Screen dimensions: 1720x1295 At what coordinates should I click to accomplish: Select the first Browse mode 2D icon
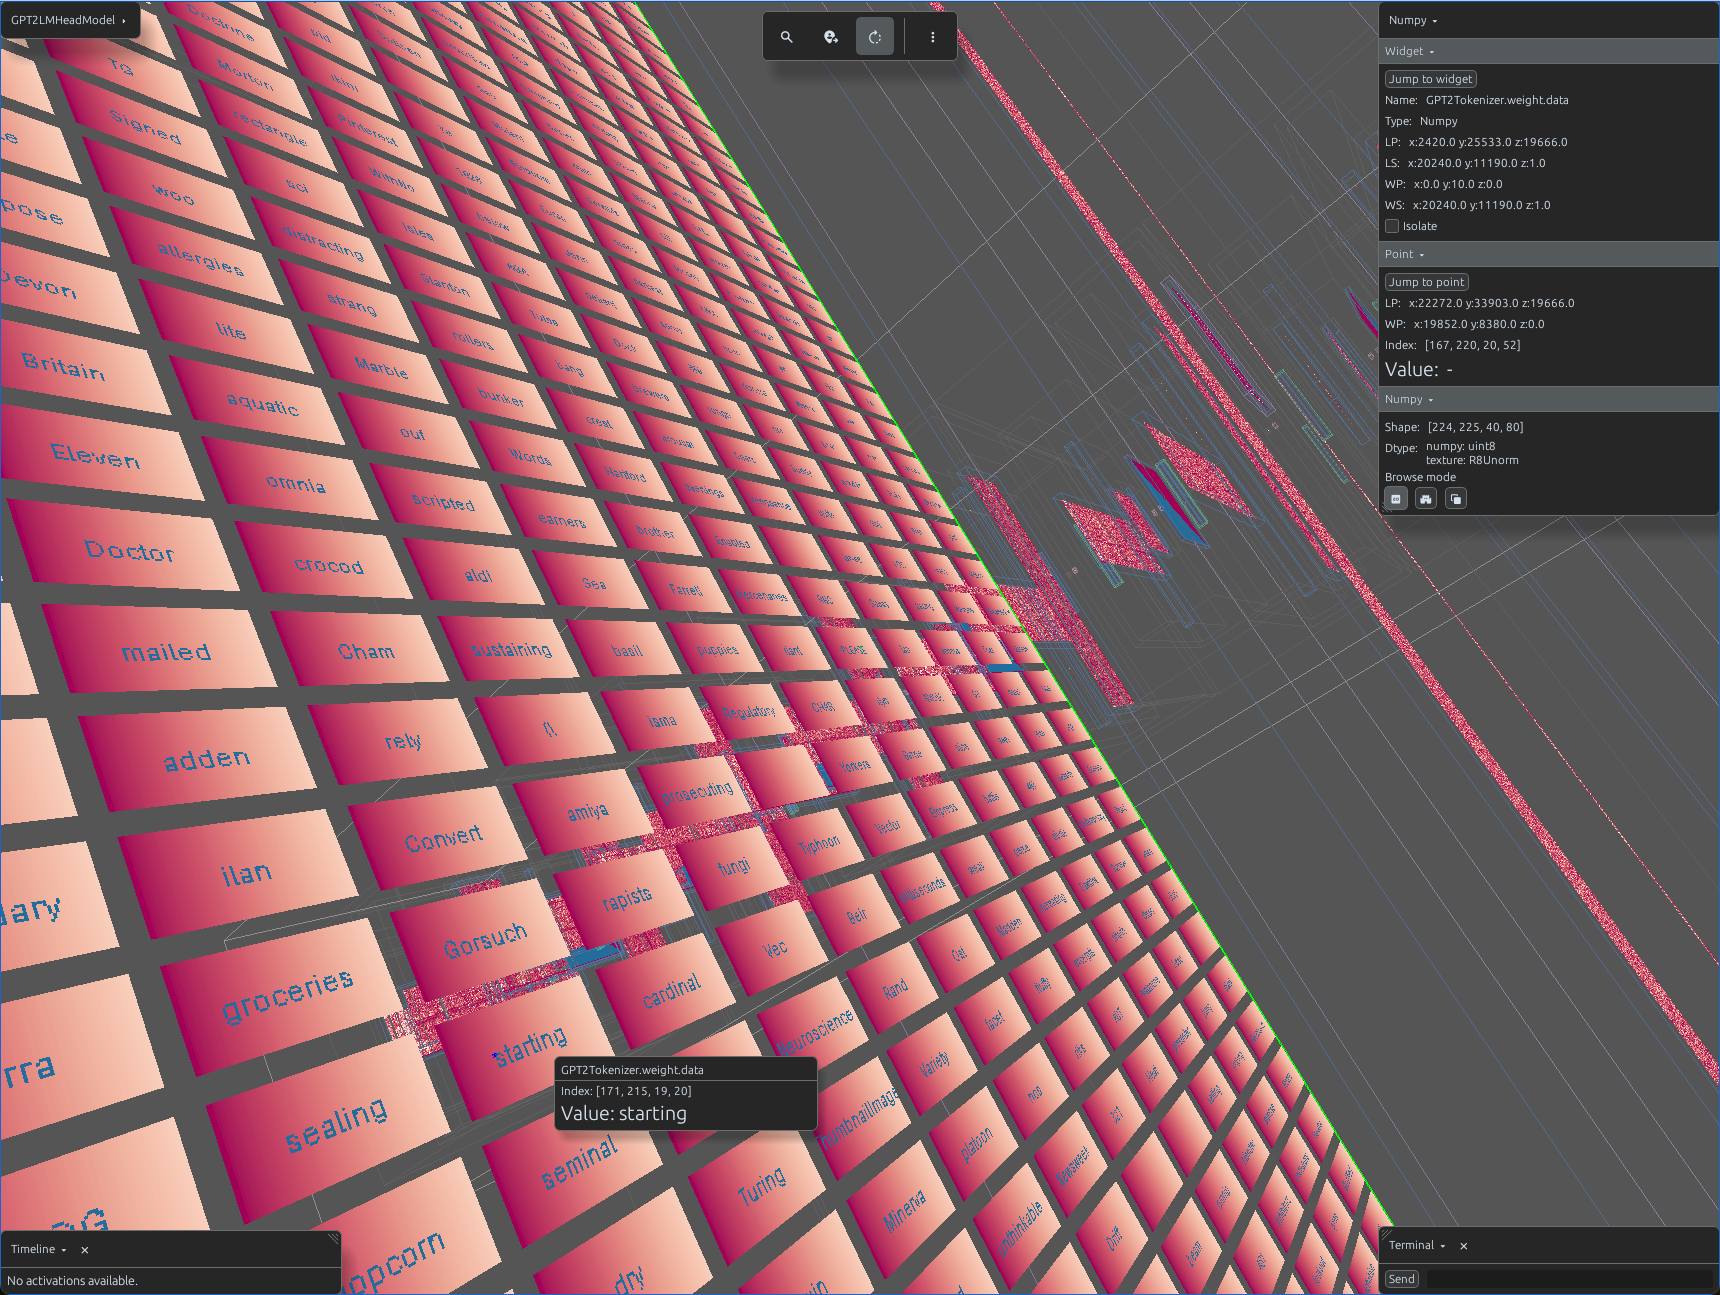click(x=1396, y=499)
